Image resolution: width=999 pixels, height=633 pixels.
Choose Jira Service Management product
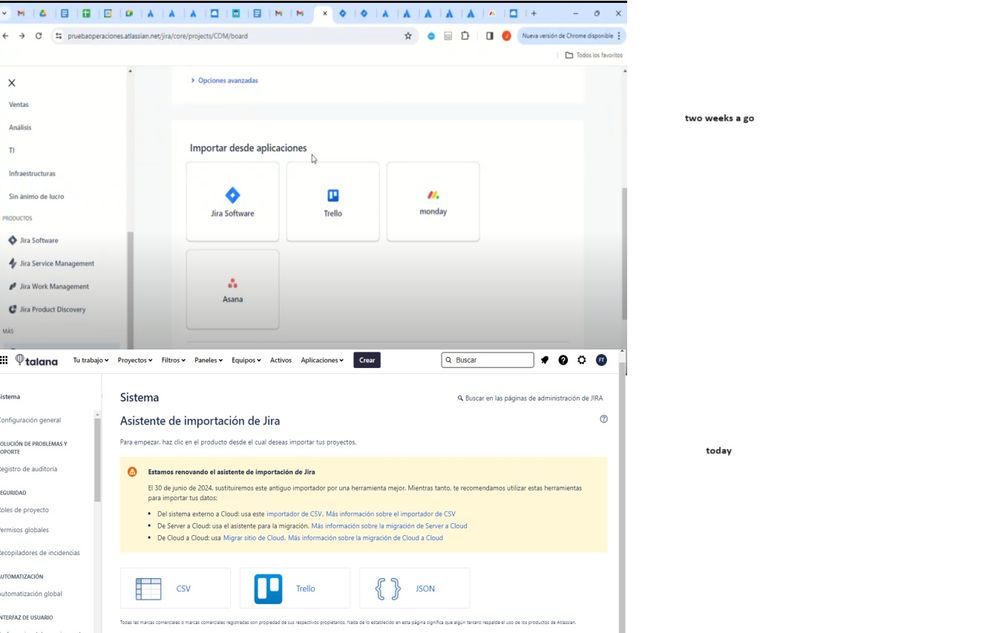click(51, 263)
